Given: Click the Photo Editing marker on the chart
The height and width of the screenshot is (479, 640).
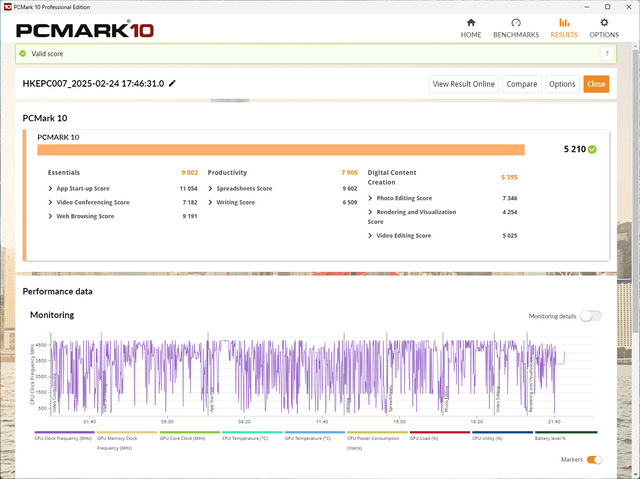Looking at the screenshot, I should [x=447, y=399].
